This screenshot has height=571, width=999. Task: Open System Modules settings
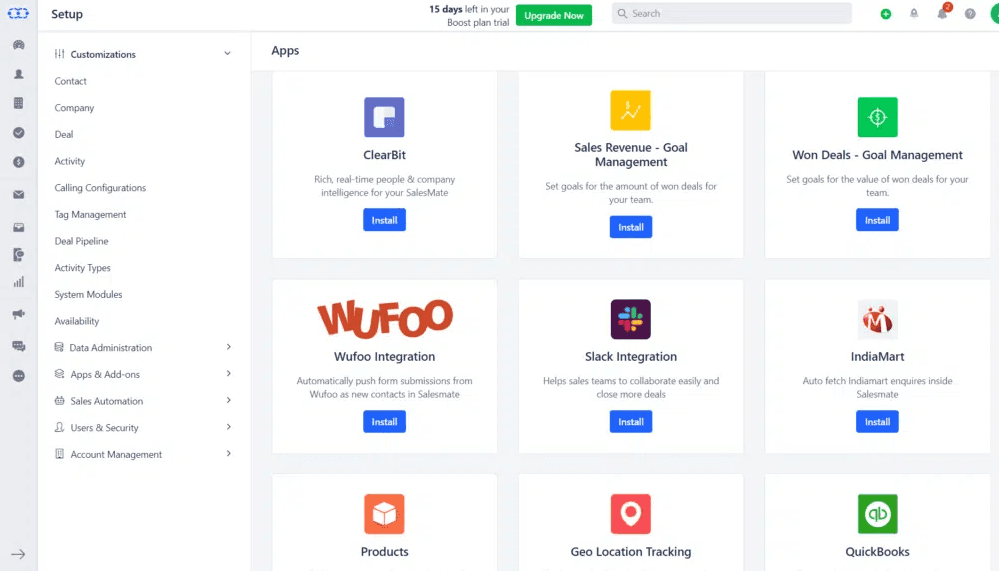click(x=88, y=295)
